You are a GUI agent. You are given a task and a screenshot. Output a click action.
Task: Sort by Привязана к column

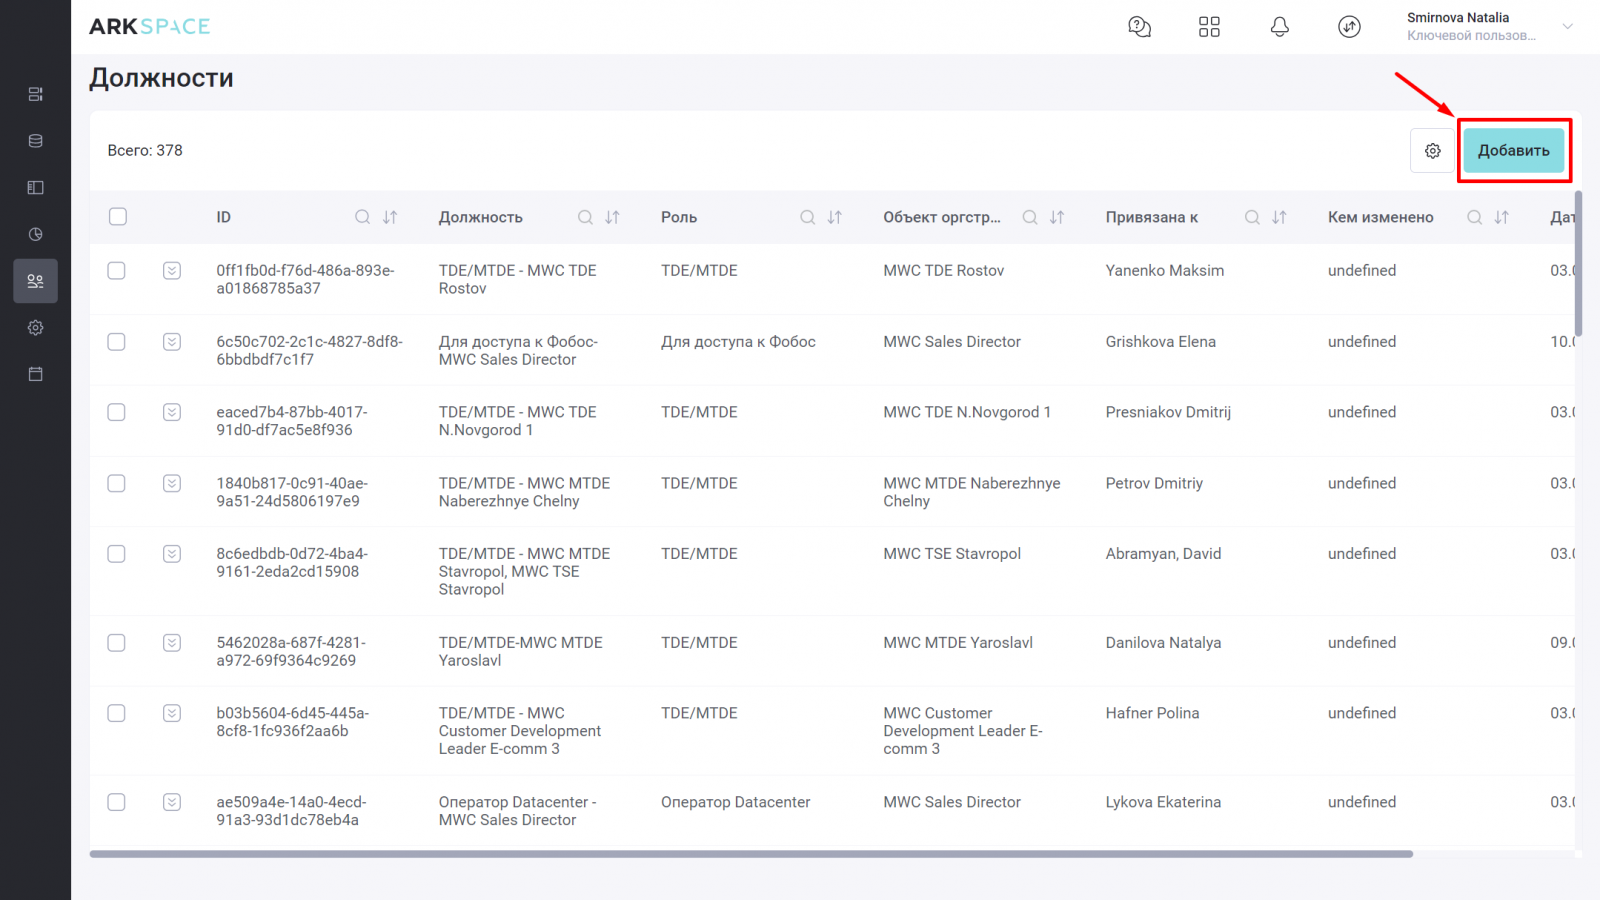[x=1279, y=217]
